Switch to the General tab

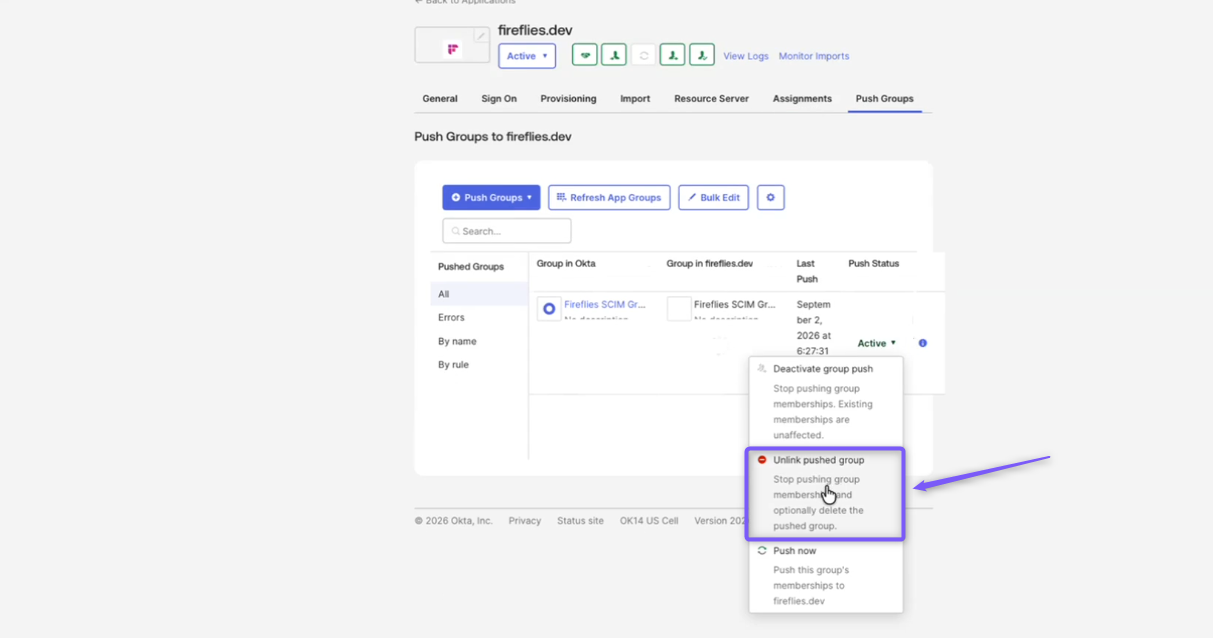tap(440, 99)
